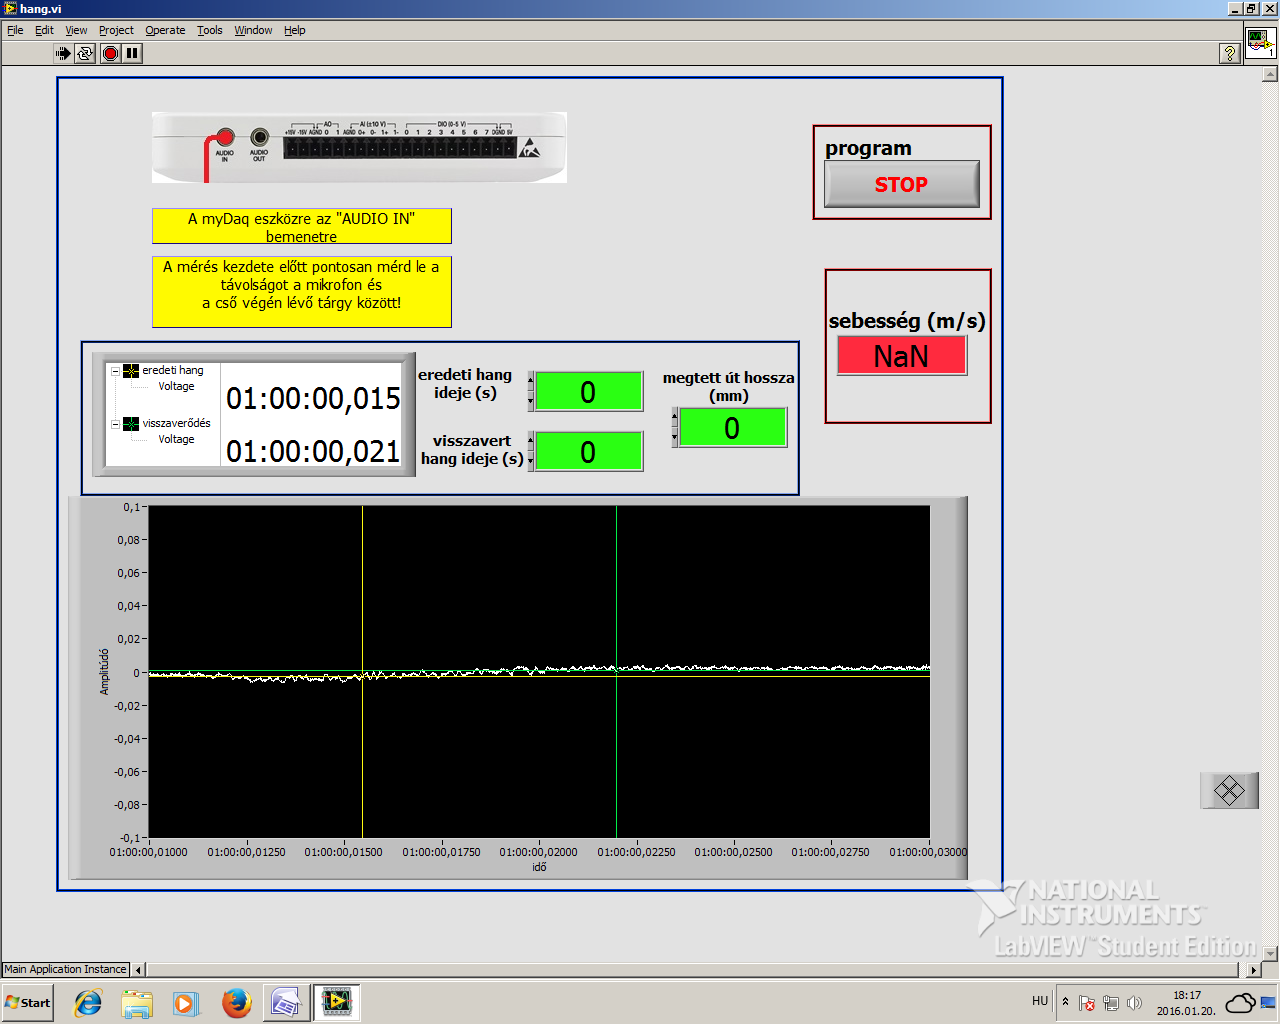The height and width of the screenshot is (1024, 1280).
Task: Click the VI connector pane icon at top right
Action: coord(1260,44)
